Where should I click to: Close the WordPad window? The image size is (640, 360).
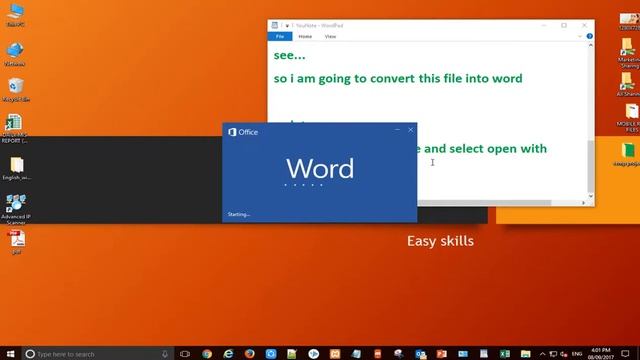pos(584,25)
